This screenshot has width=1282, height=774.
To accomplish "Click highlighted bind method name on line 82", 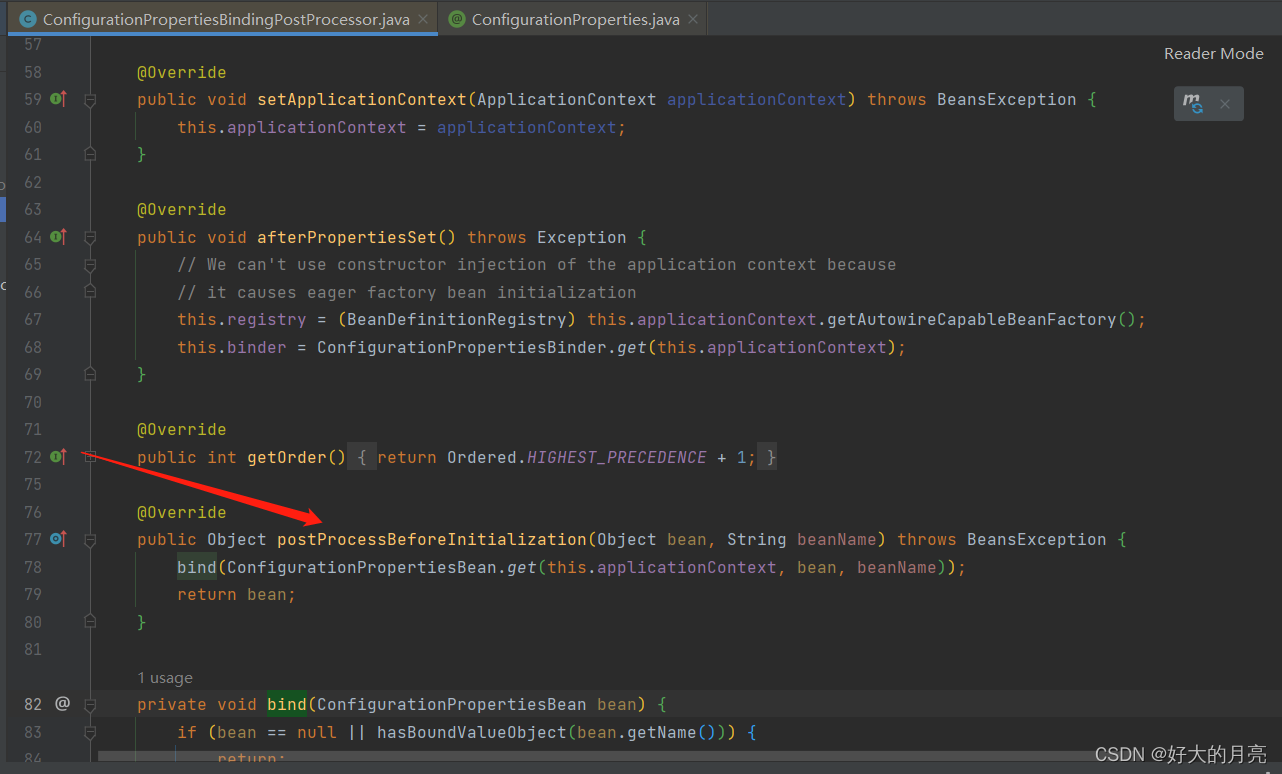I will pos(287,704).
